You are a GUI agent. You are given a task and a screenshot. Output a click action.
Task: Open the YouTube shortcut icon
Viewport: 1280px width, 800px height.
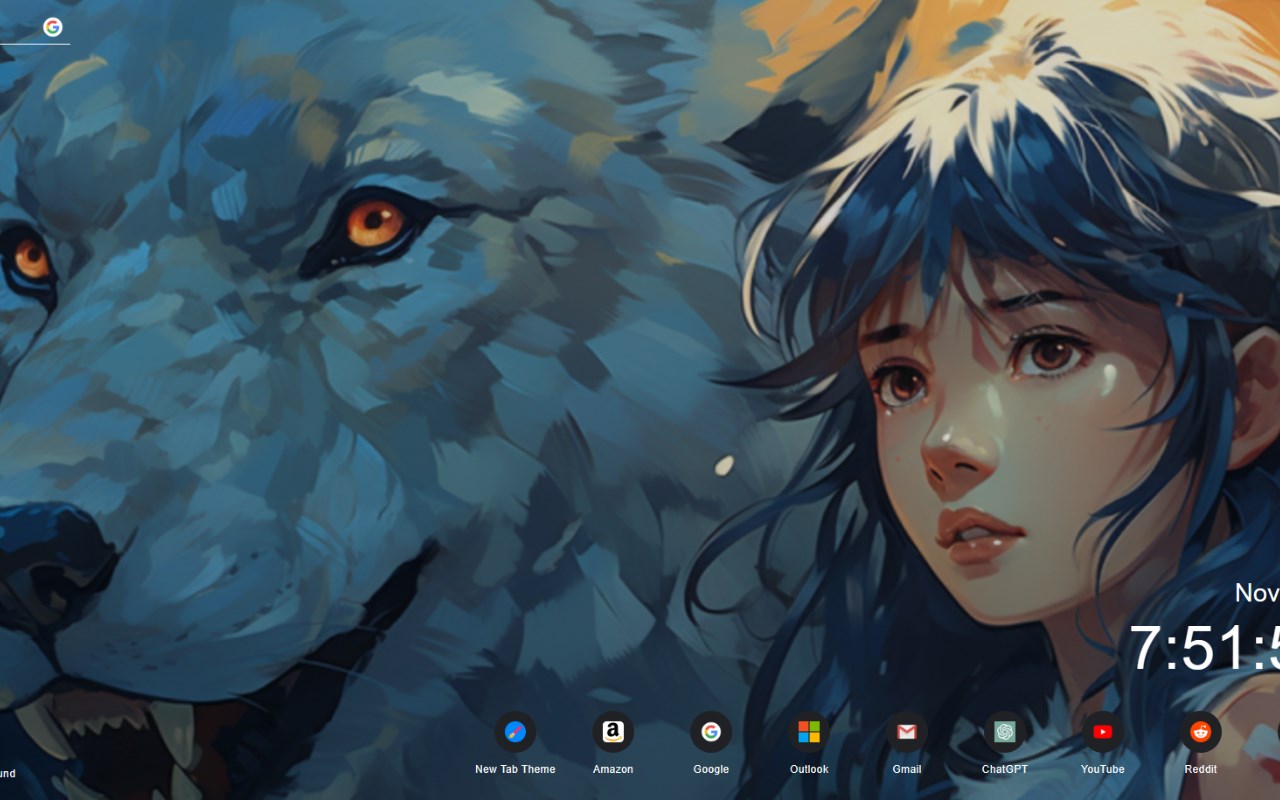click(x=1103, y=732)
